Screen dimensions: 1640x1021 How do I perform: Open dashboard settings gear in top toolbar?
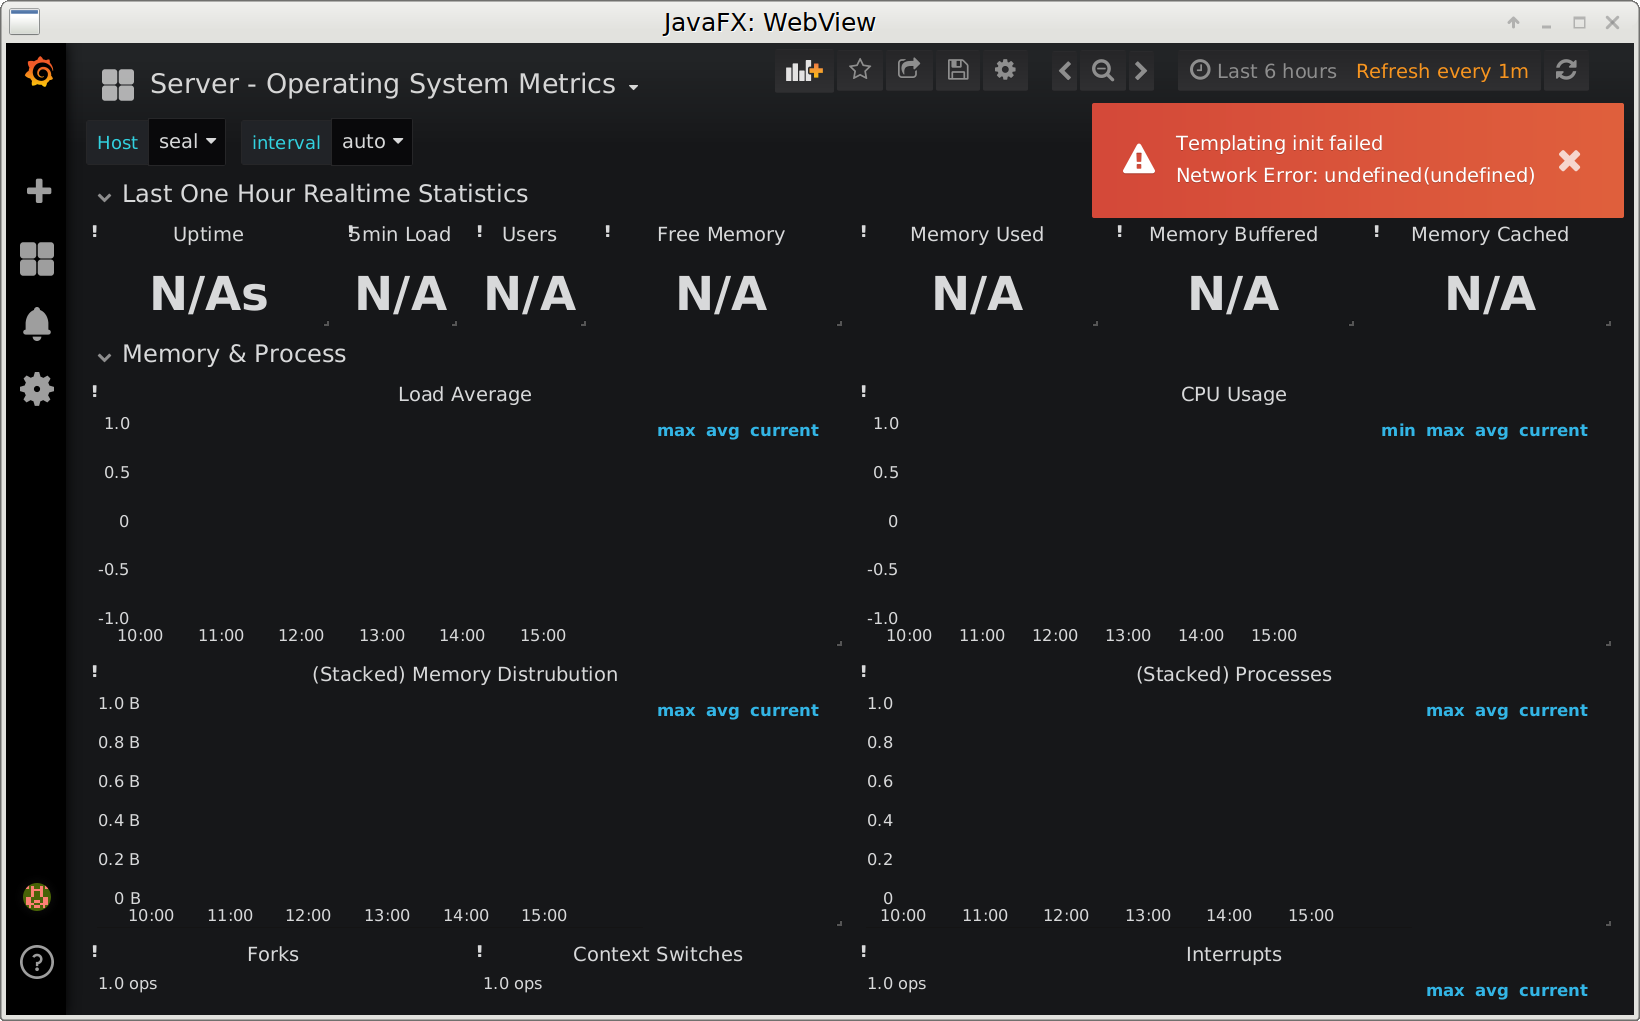click(1005, 70)
